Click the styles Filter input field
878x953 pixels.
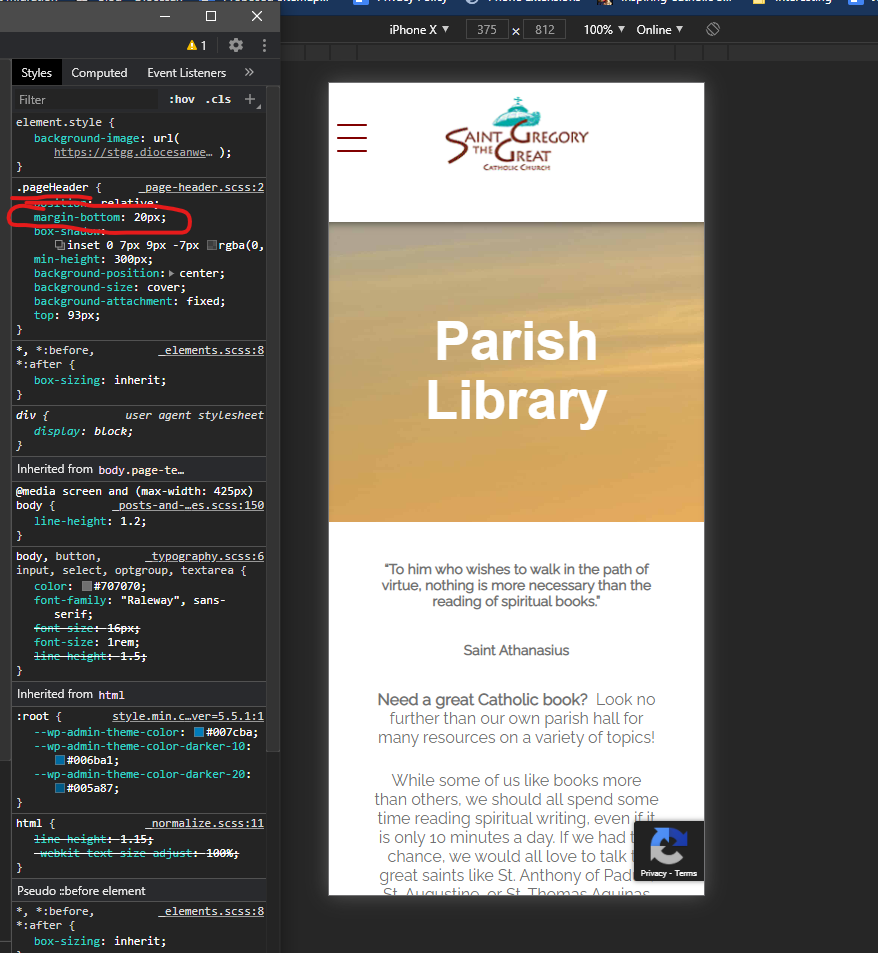85,99
